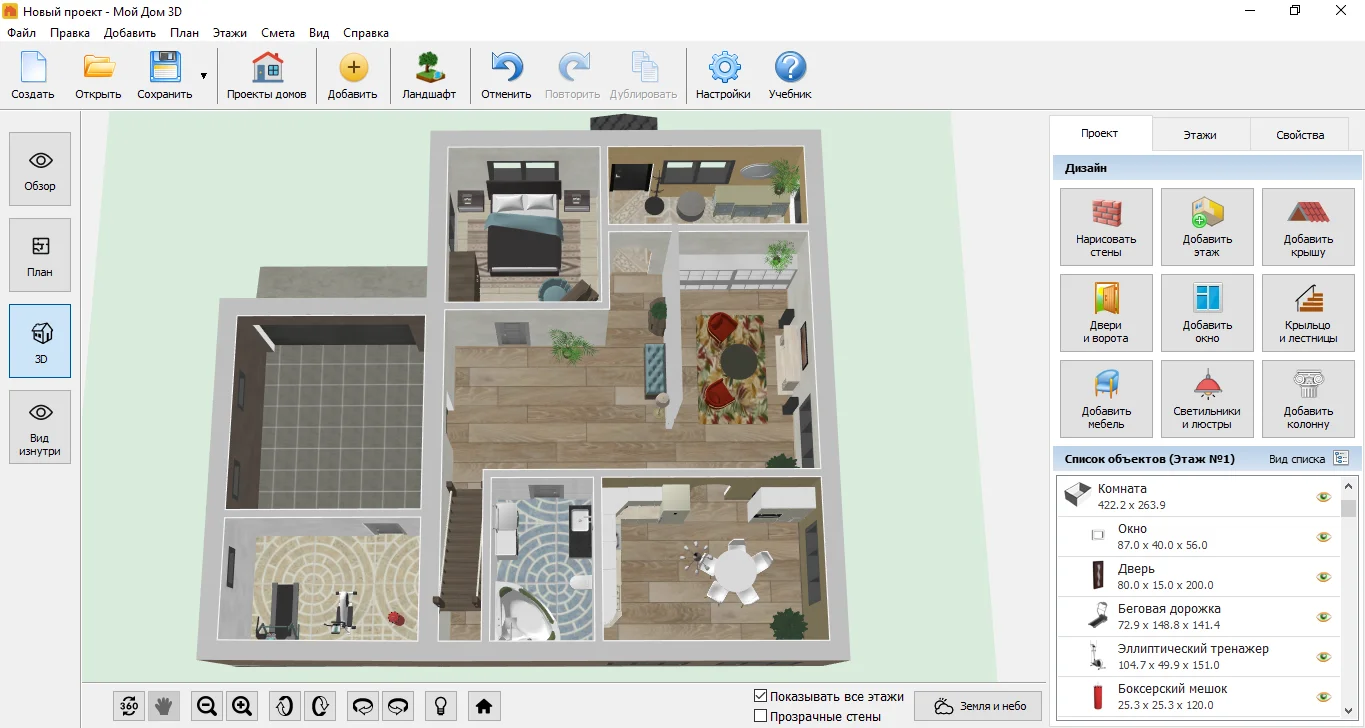Click Добавить колонну add column

pos(1308,399)
